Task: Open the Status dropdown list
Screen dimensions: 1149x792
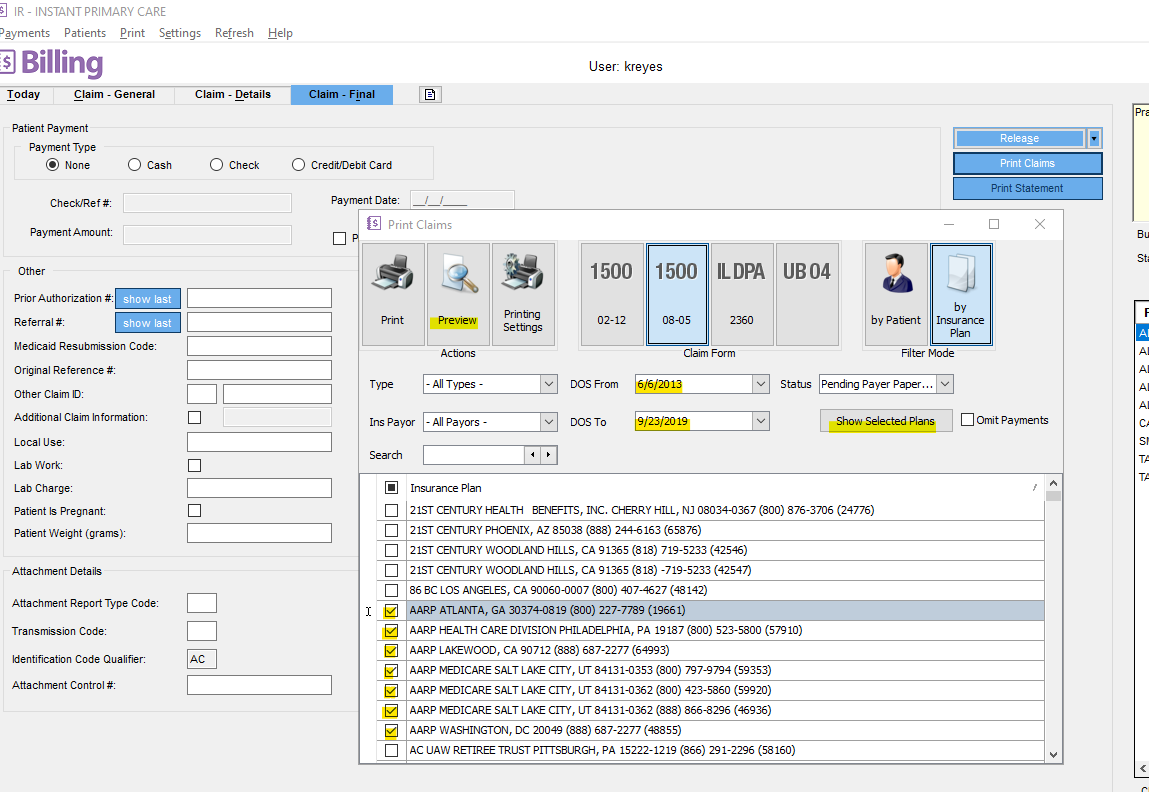Action: point(945,384)
